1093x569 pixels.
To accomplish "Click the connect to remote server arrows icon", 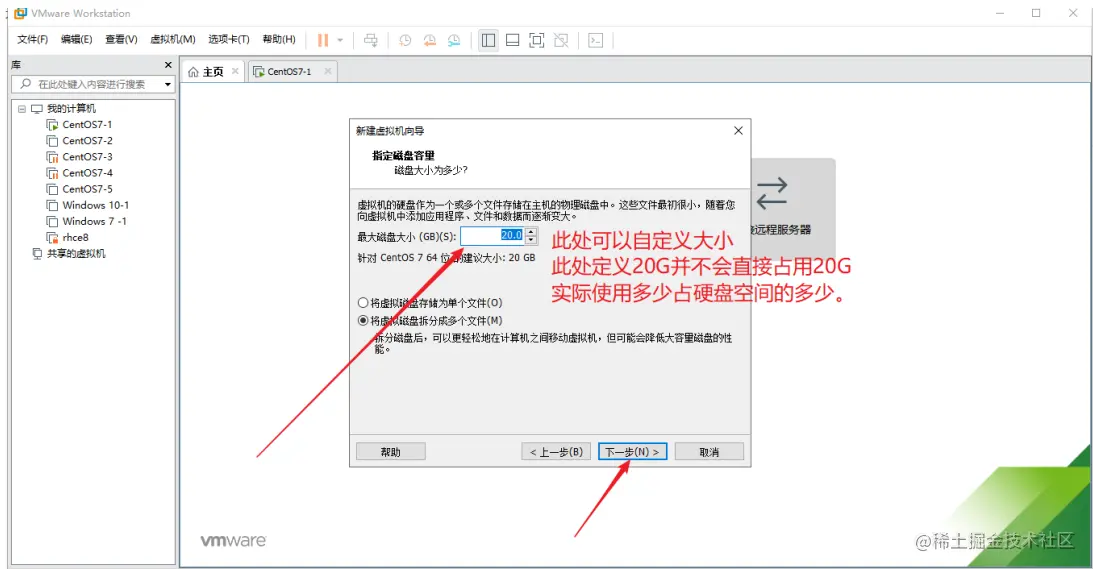I will (772, 193).
